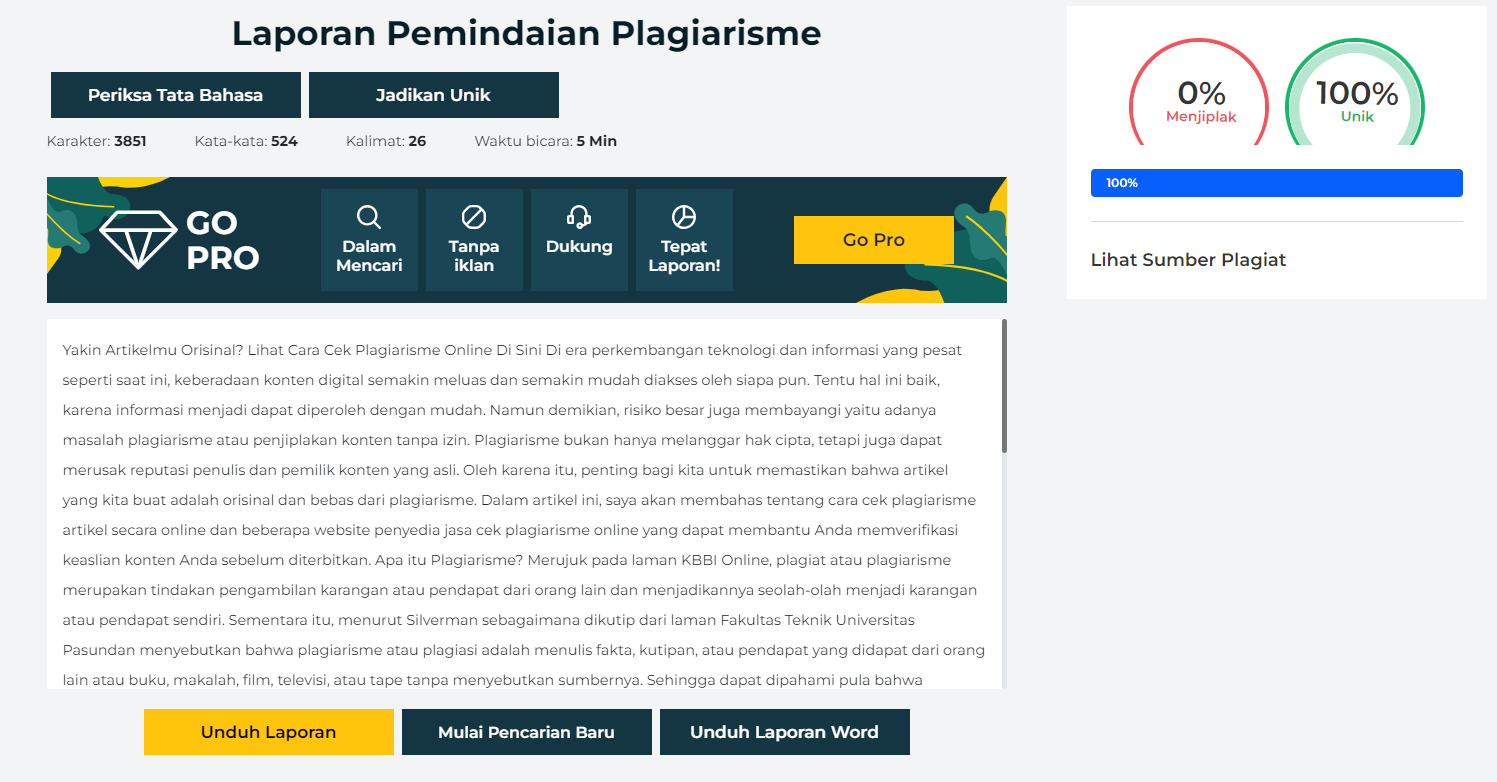Click the no-ads circle slash icon
This screenshot has height=782, width=1497.
tap(474, 217)
